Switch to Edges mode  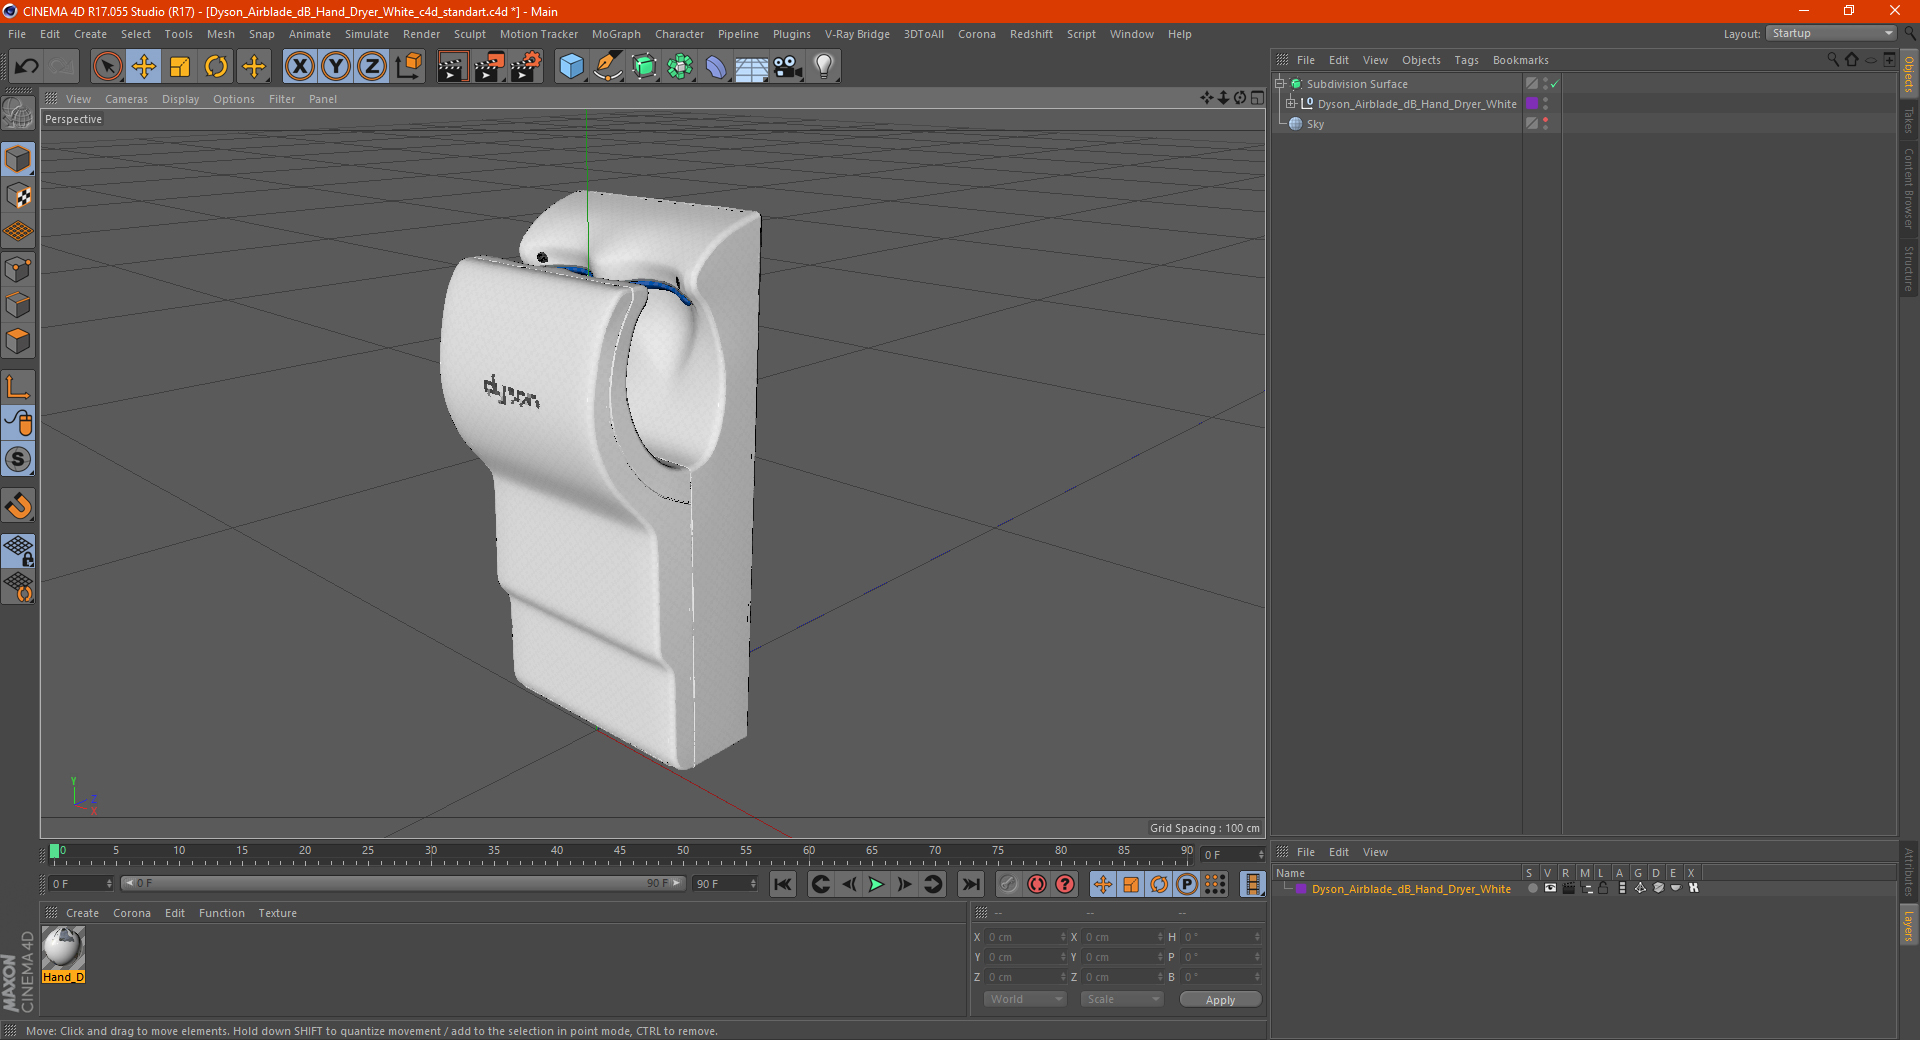pos(18,305)
